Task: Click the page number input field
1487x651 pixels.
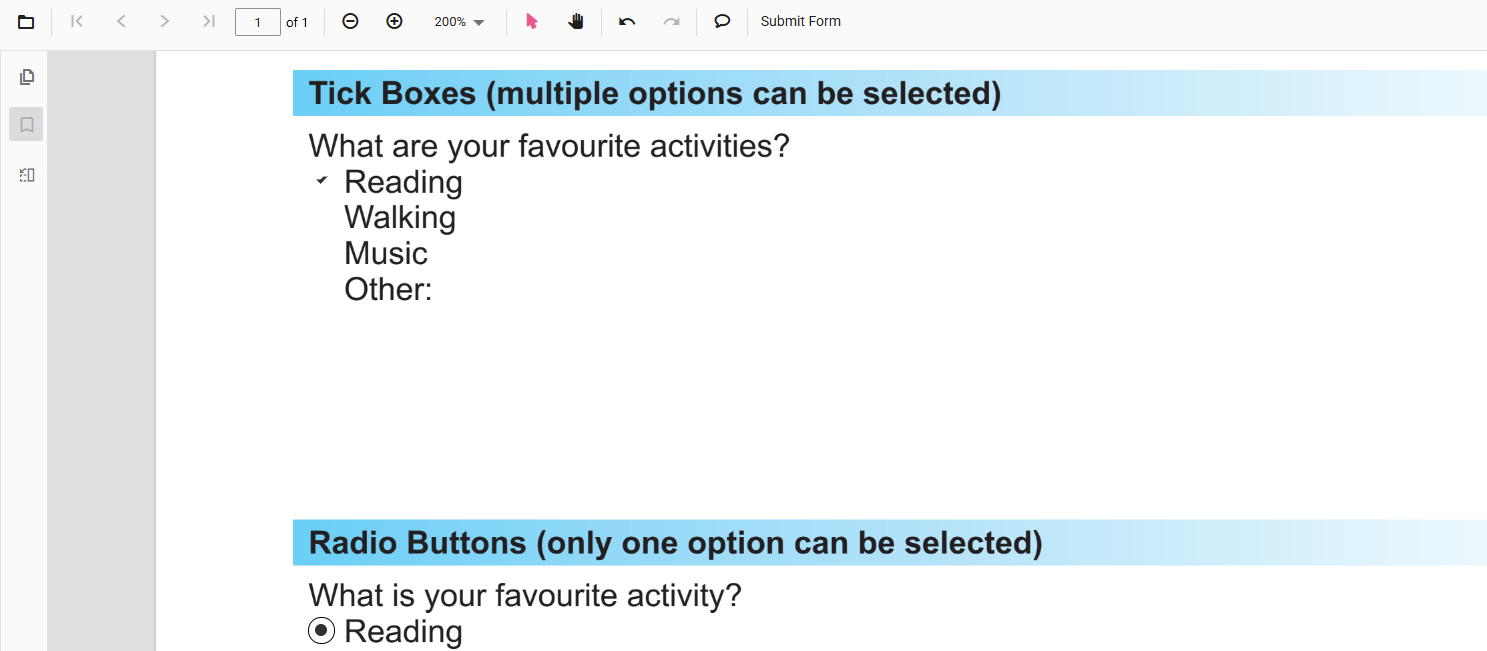Action: (x=257, y=22)
